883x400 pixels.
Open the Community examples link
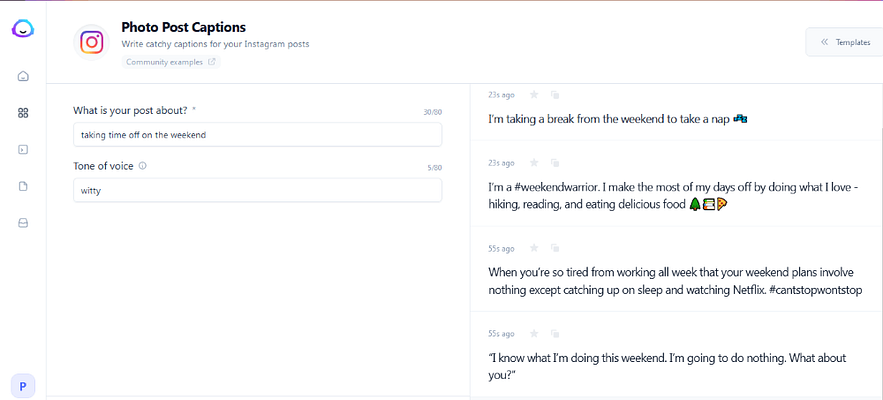(x=171, y=62)
